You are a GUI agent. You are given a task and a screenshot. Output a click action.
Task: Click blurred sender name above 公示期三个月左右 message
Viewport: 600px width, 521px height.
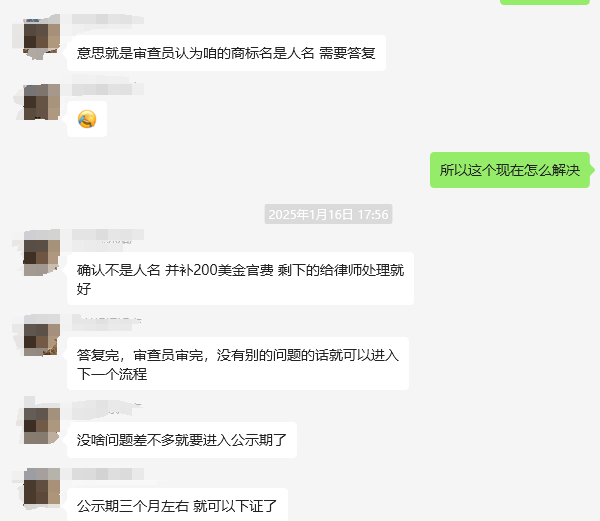pyautogui.click(x=108, y=474)
